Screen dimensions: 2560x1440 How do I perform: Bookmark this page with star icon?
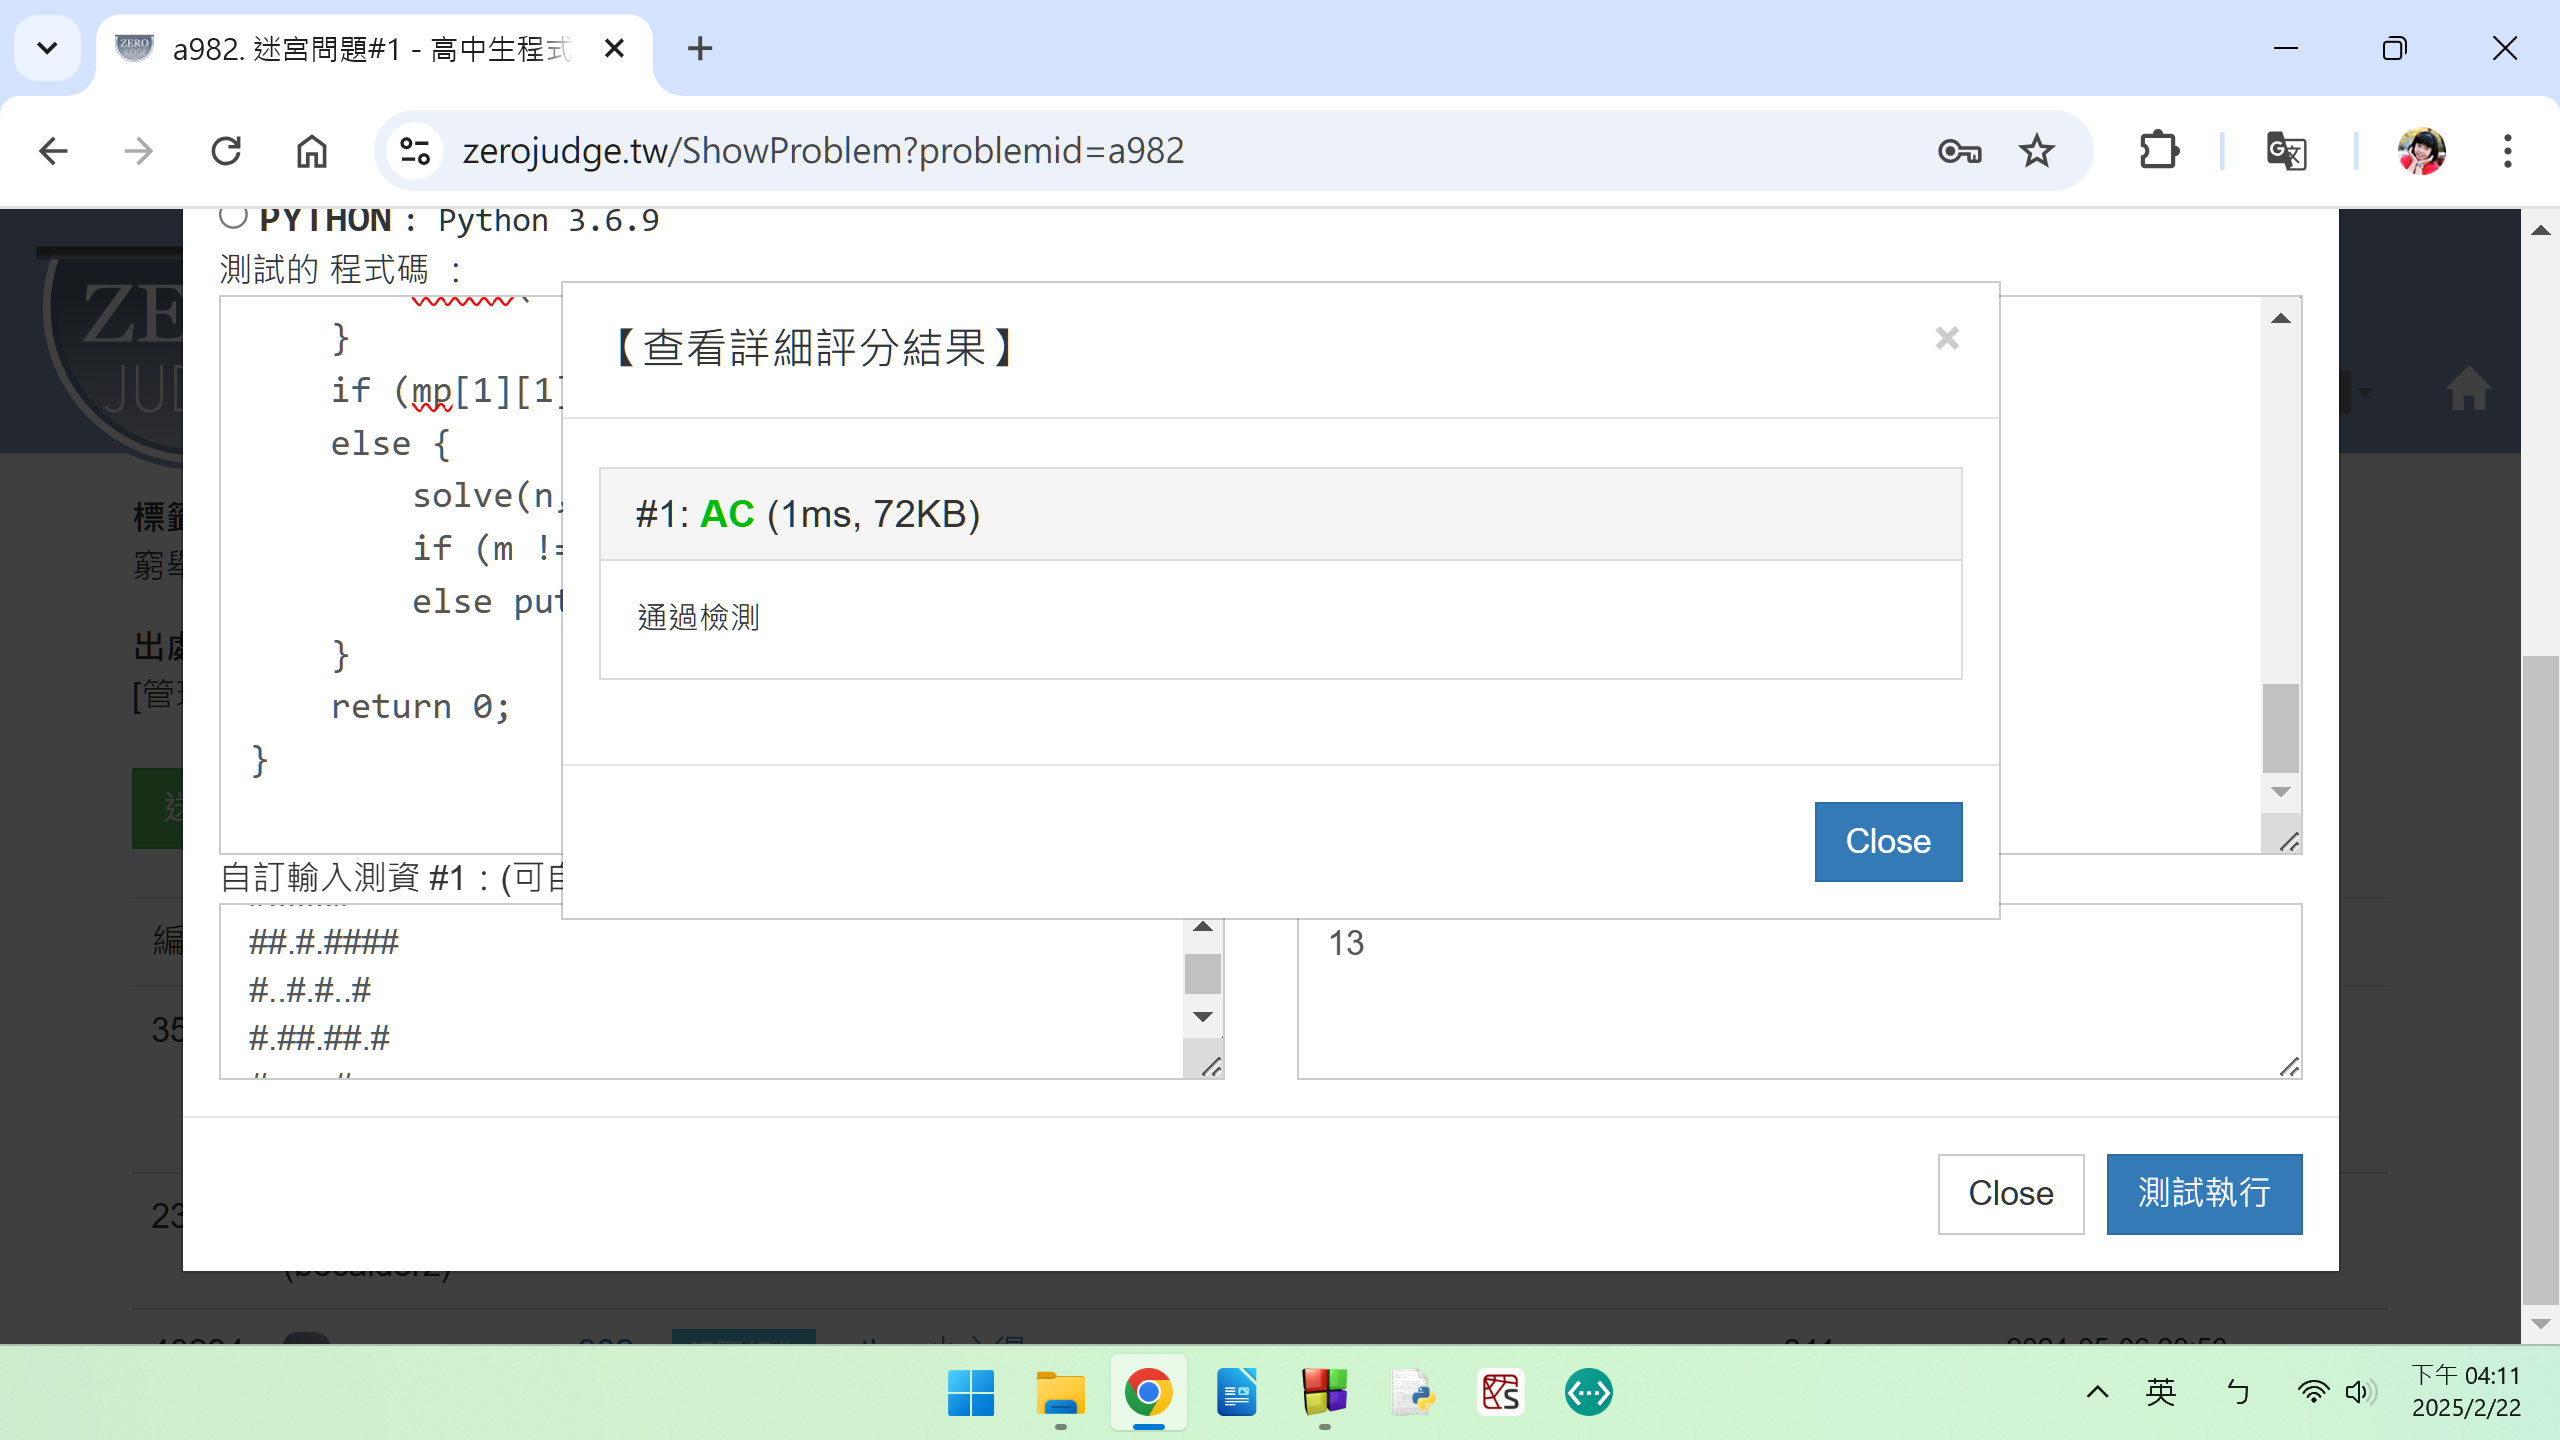[2036, 151]
